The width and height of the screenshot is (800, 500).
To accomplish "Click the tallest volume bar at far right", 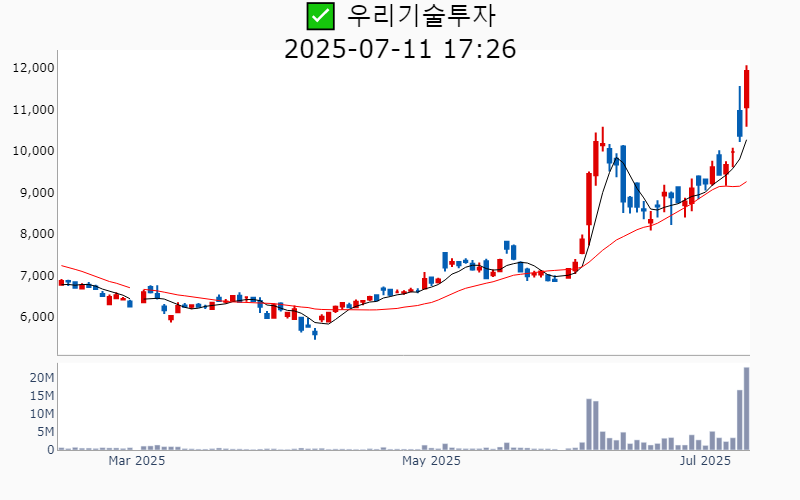I will 746,409.
